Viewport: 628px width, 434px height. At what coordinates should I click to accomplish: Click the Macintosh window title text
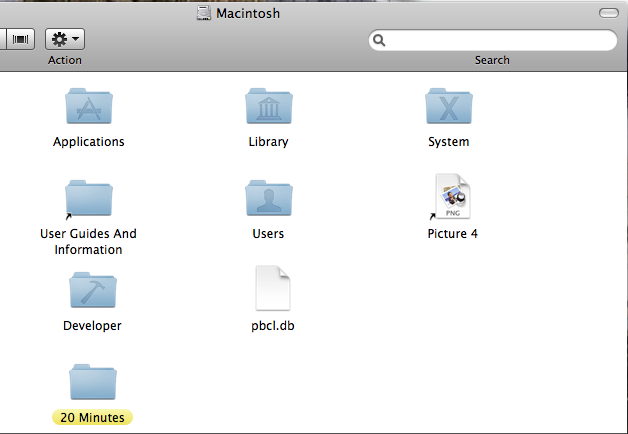tap(248, 13)
